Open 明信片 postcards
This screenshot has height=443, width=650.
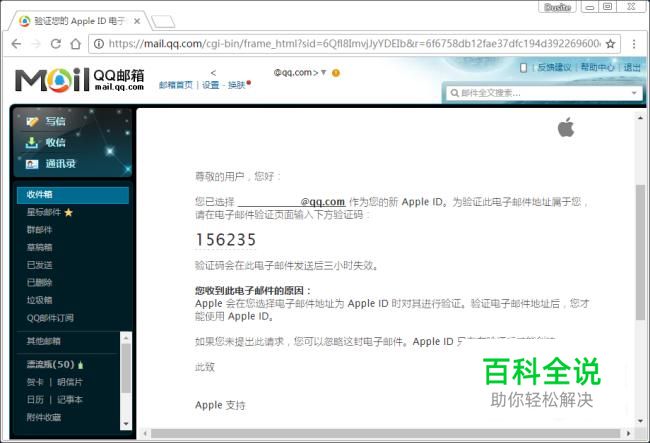pos(70,382)
